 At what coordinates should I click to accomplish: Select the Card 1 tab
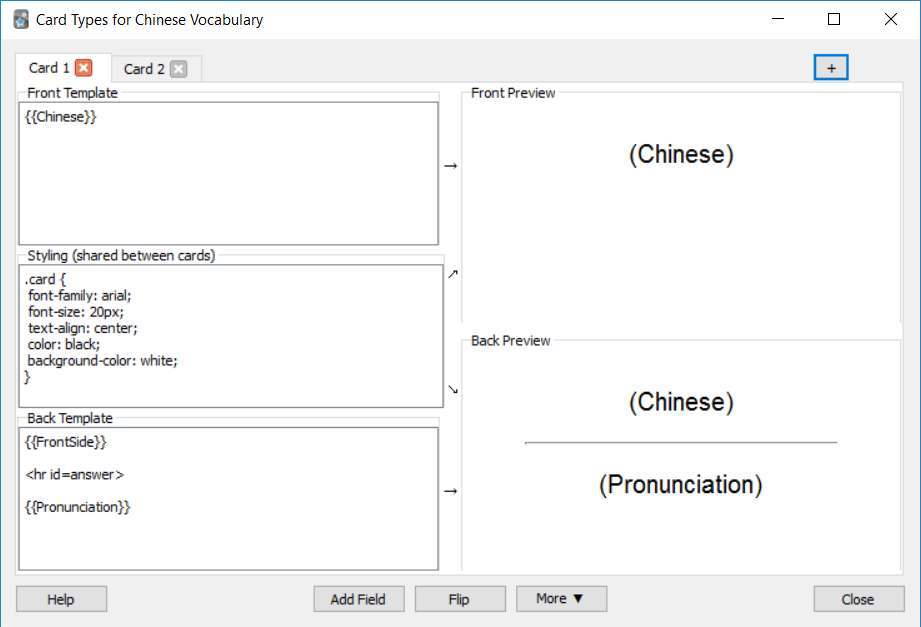[x=48, y=68]
